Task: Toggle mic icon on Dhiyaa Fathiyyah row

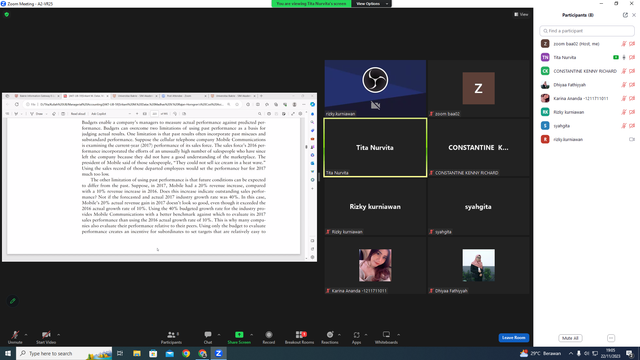Action: click(624, 85)
